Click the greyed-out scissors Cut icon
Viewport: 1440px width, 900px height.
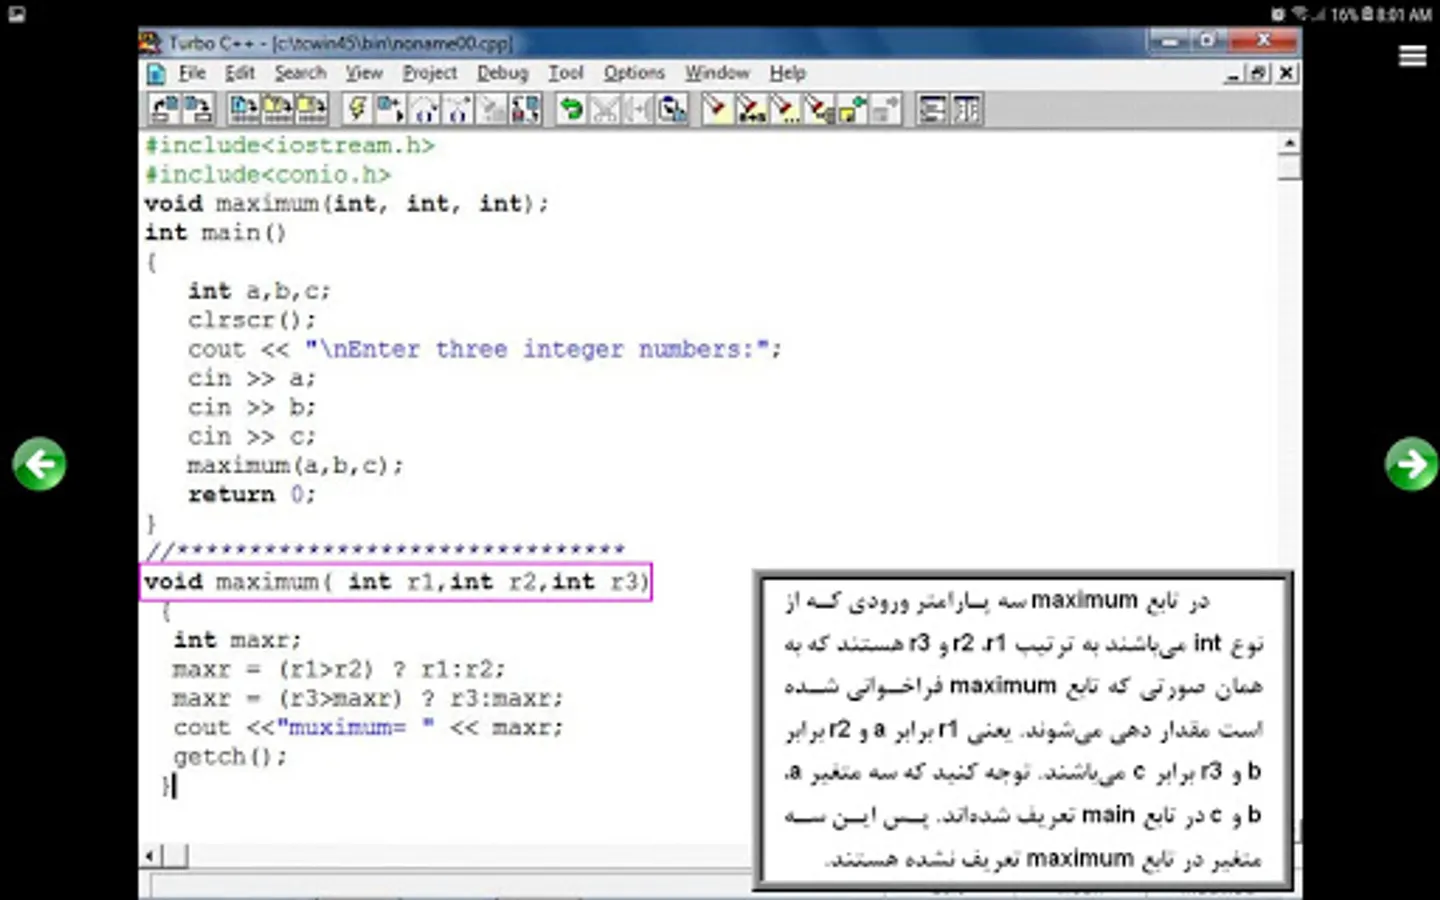(x=604, y=109)
